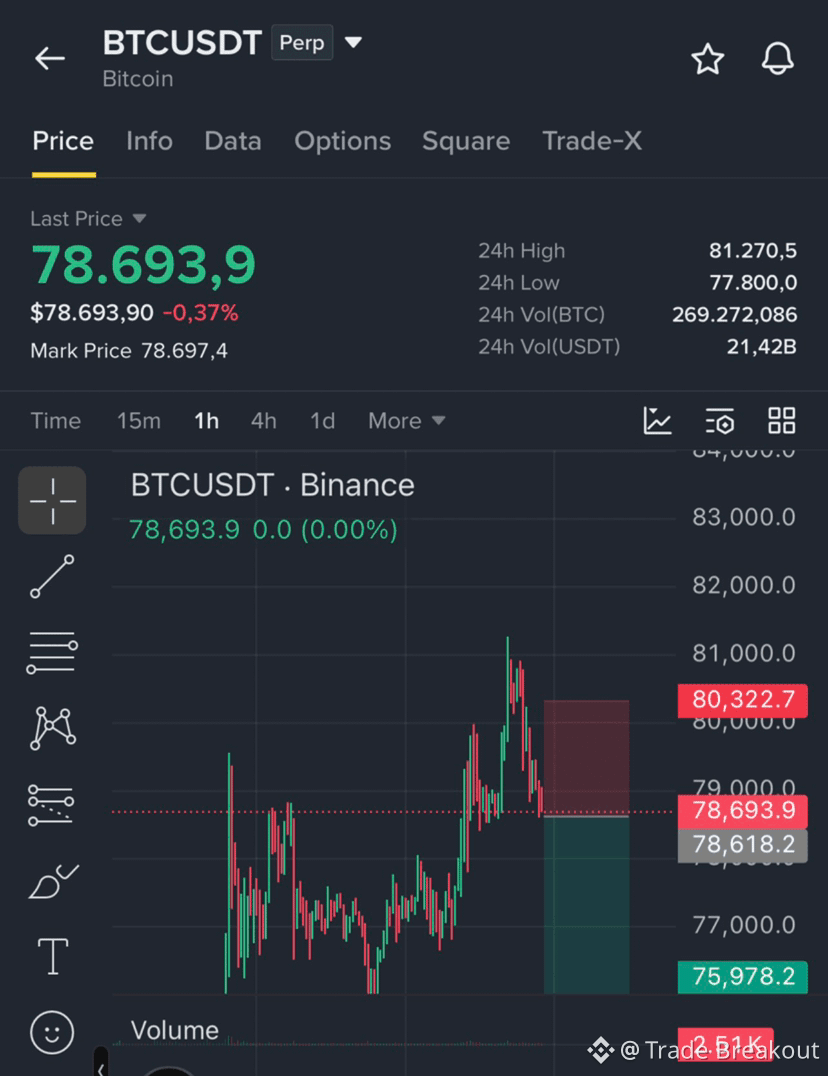Open the Trade-X tab
Viewport: 828px width, 1076px height.
[x=592, y=141]
